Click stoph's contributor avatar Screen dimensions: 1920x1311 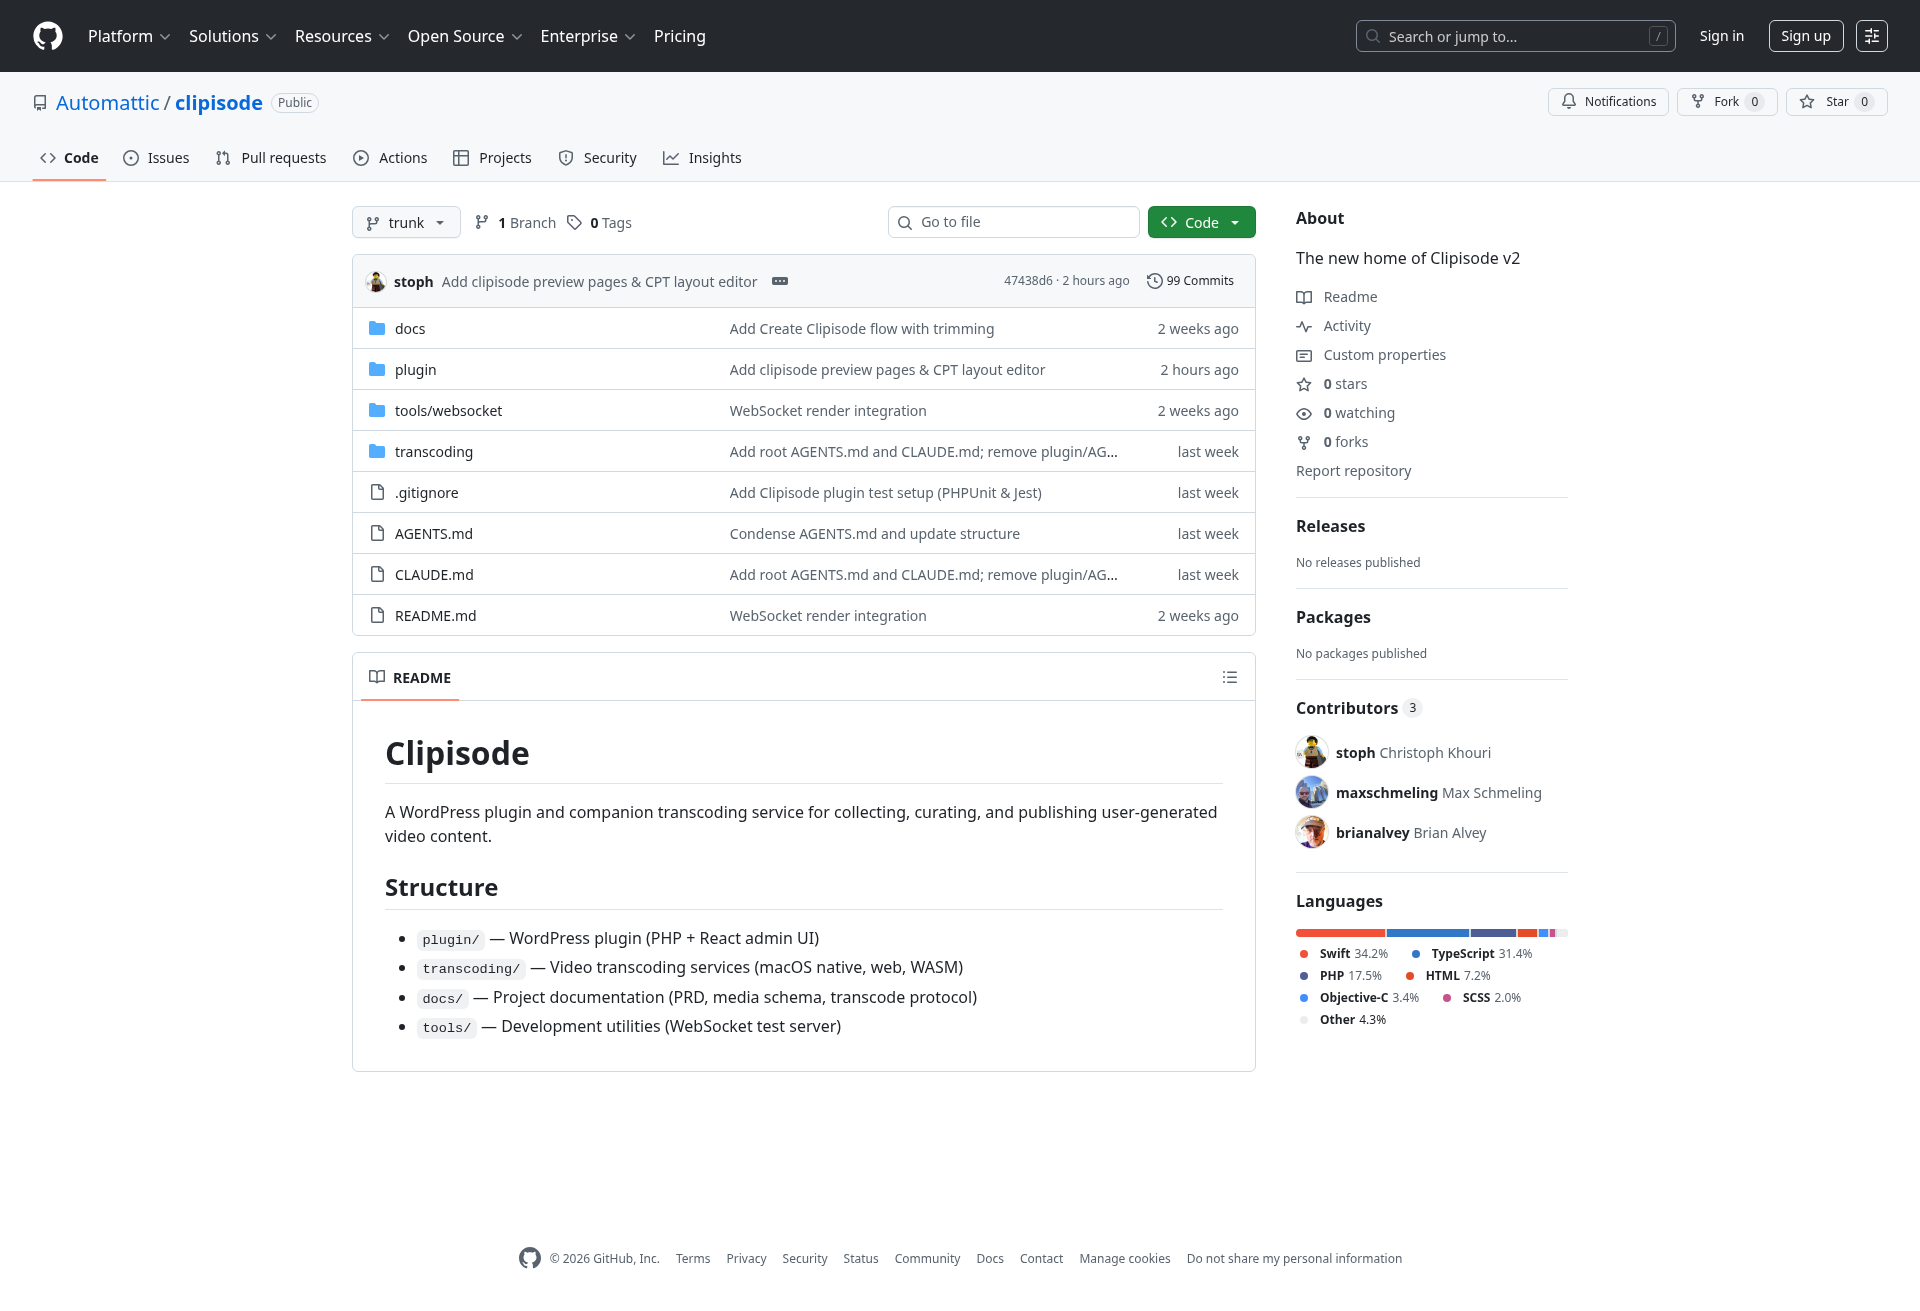[1312, 752]
